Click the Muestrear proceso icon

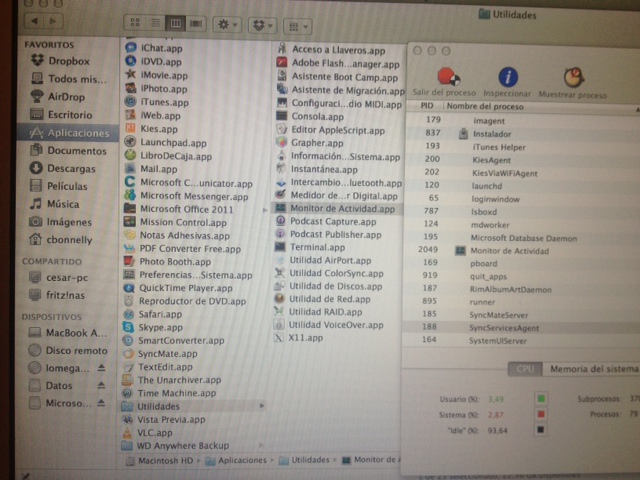pyautogui.click(x=573, y=77)
